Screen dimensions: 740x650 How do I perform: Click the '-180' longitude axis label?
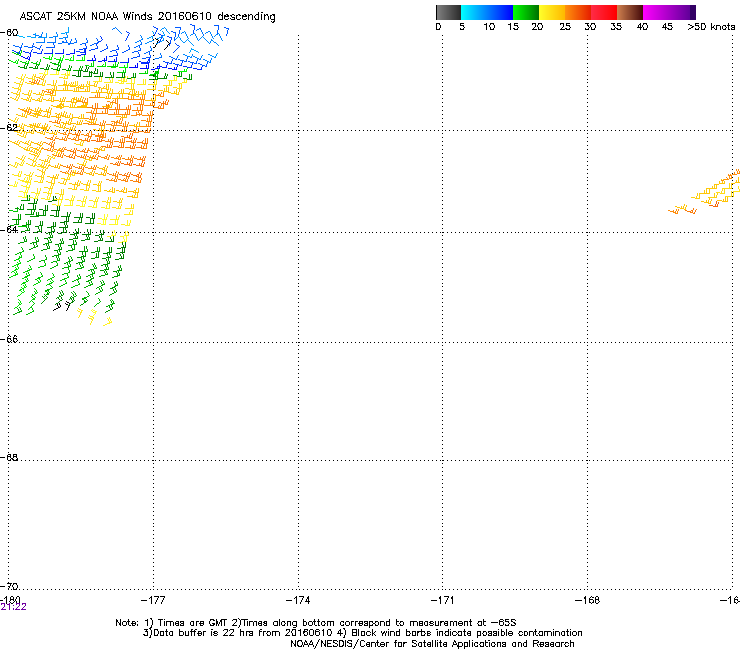click(x=10, y=599)
